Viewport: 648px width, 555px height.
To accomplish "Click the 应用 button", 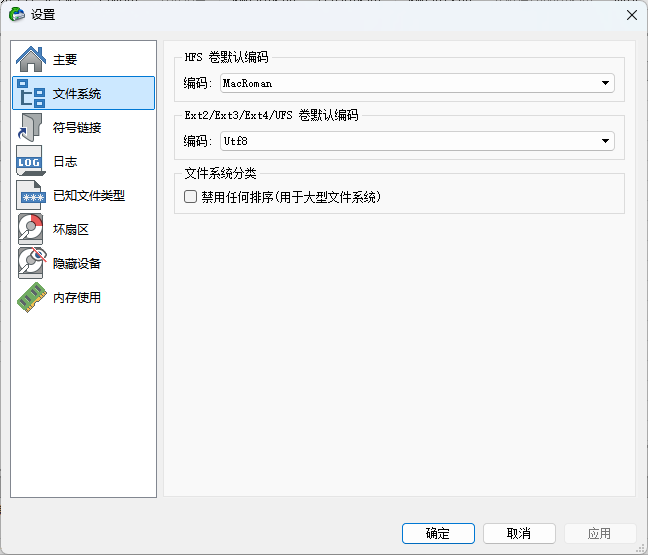I will [600, 533].
